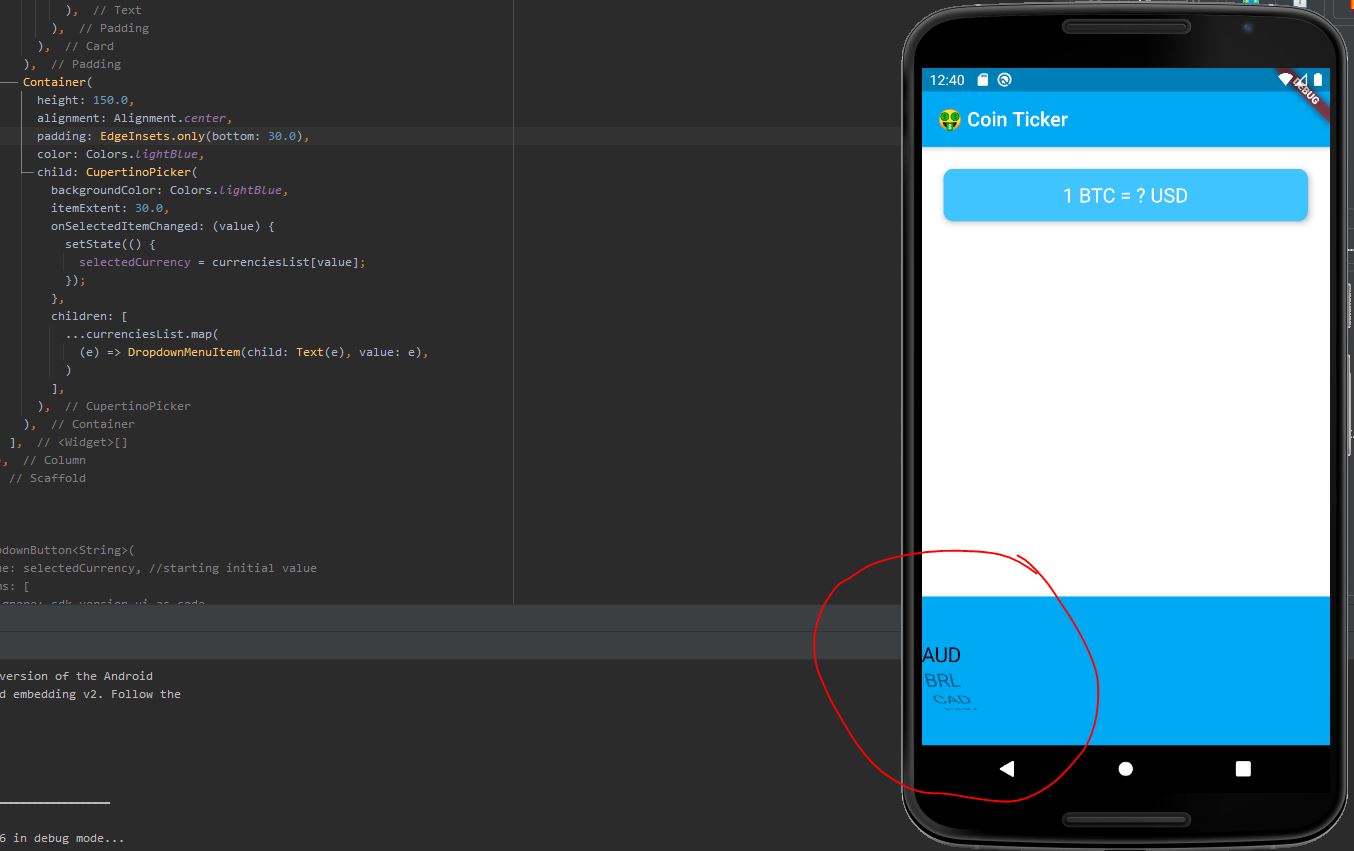The width and height of the screenshot is (1354, 851).
Task: Select CAD in the currency picker wheel
Action: pos(950,702)
